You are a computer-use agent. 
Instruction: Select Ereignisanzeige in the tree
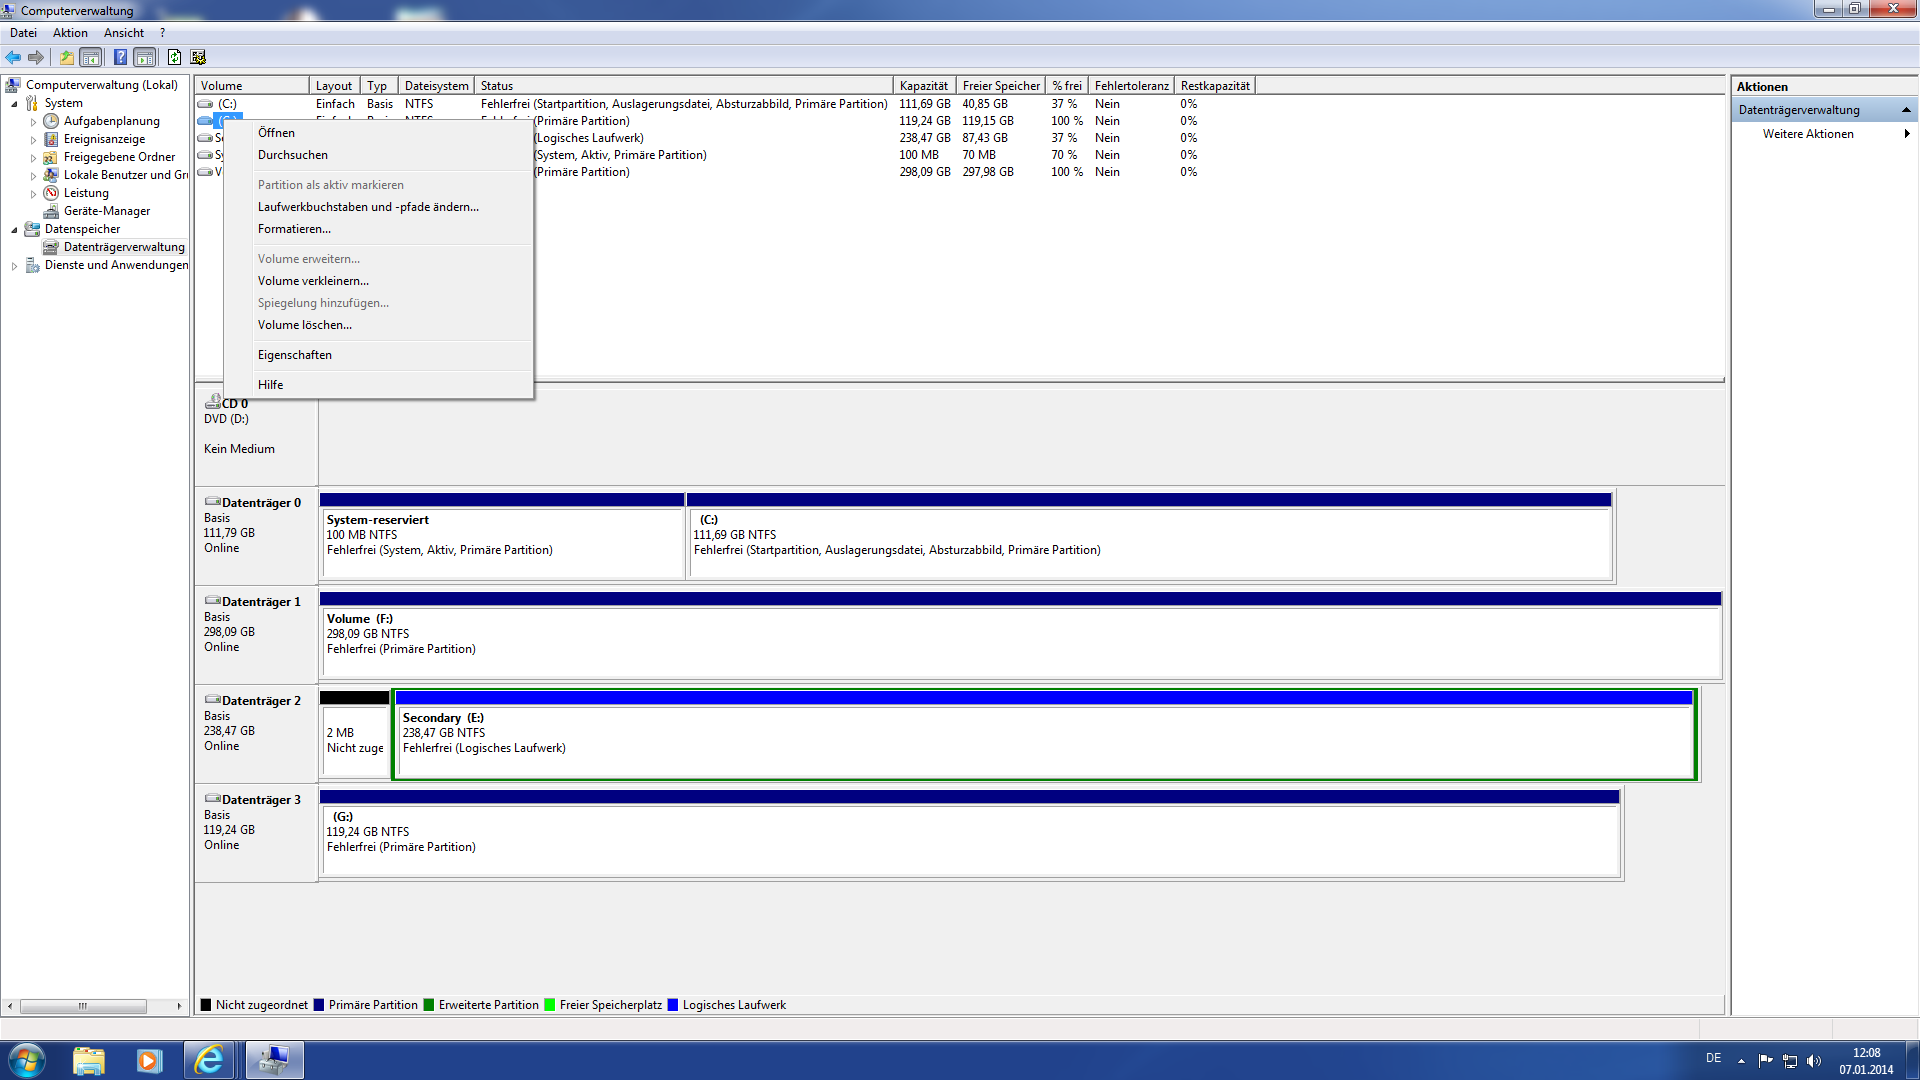(104, 139)
